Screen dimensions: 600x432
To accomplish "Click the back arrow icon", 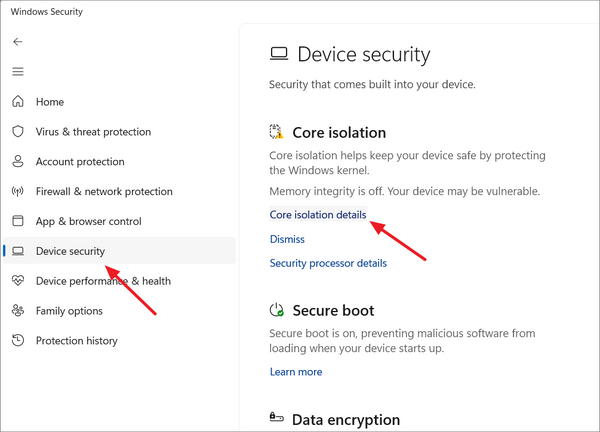I will [x=17, y=42].
